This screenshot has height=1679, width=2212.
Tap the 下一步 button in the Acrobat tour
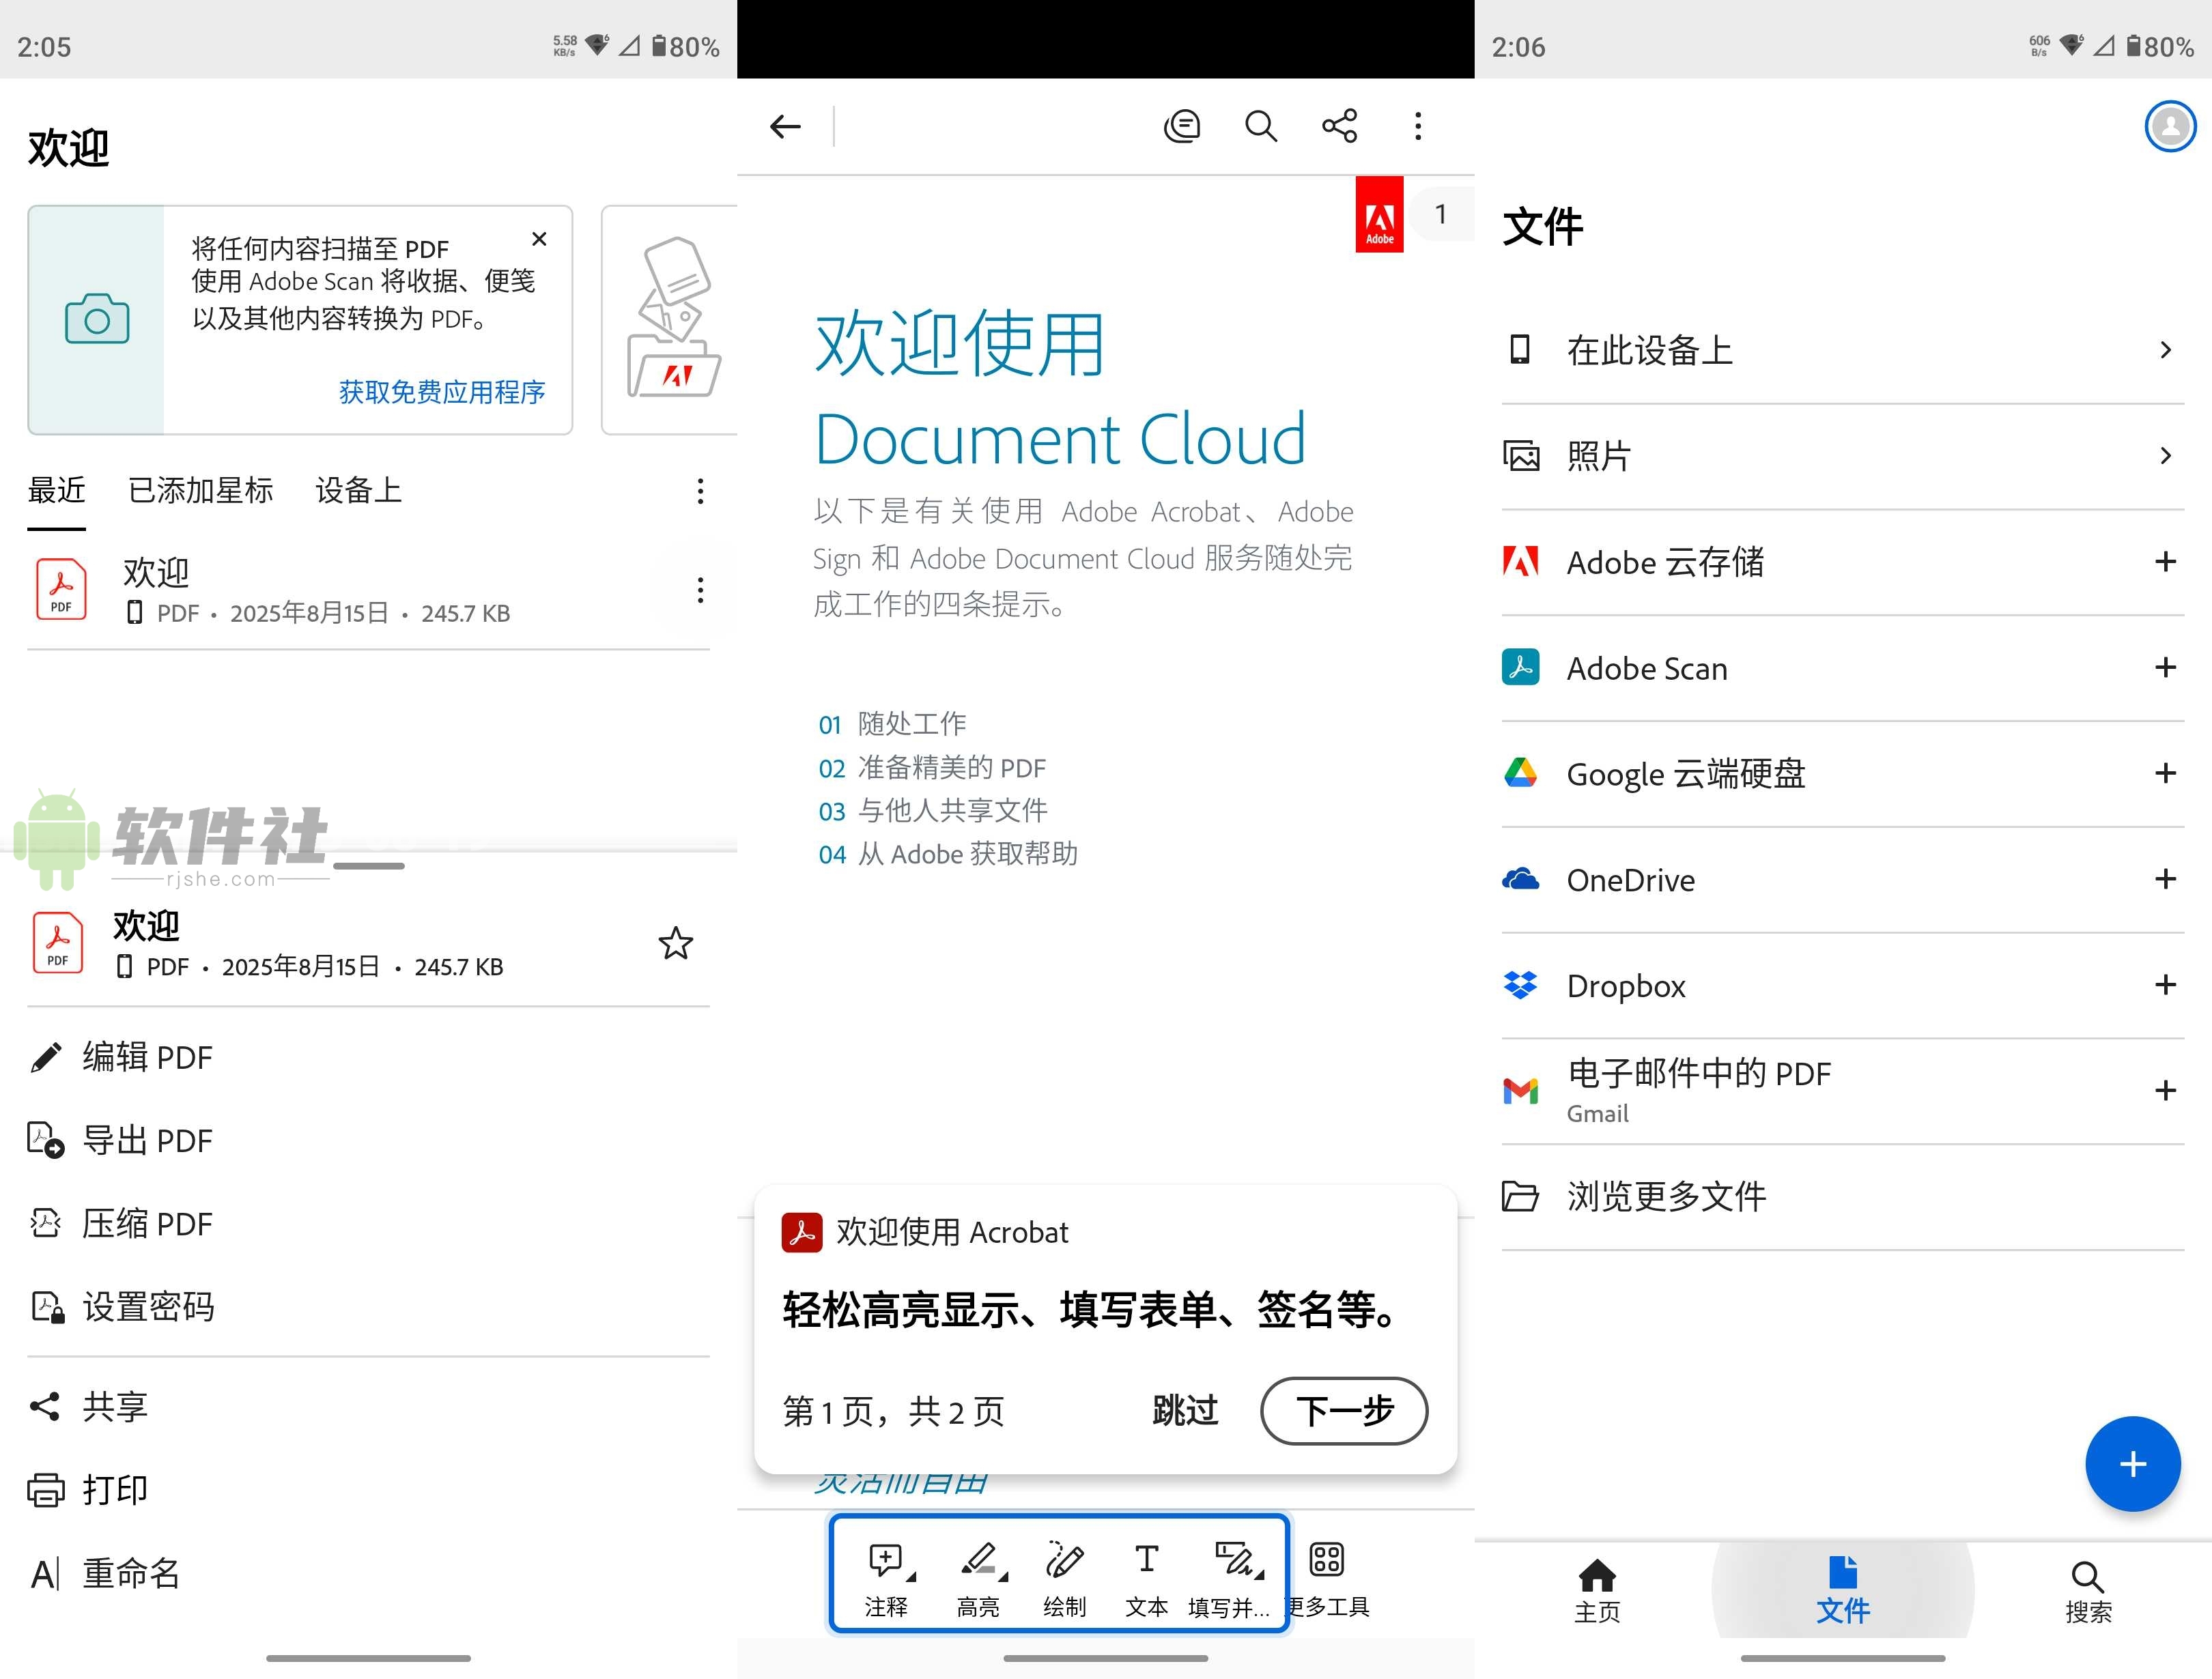pos(1343,1411)
